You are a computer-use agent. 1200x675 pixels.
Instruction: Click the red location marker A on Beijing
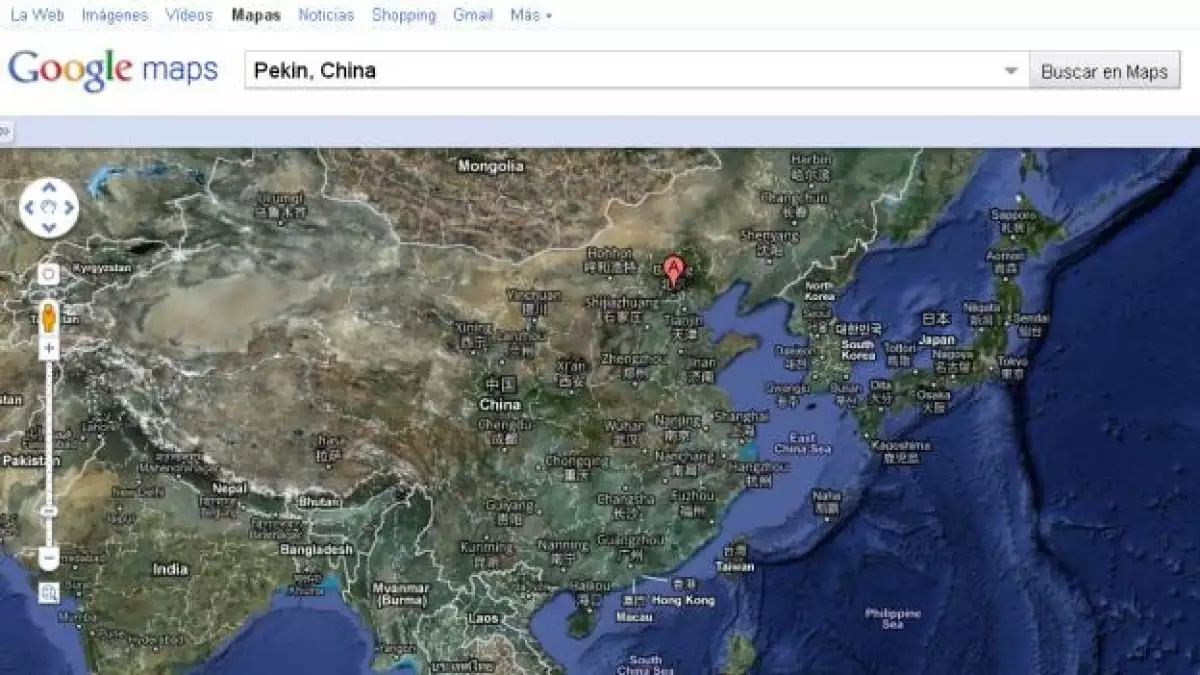675,270
